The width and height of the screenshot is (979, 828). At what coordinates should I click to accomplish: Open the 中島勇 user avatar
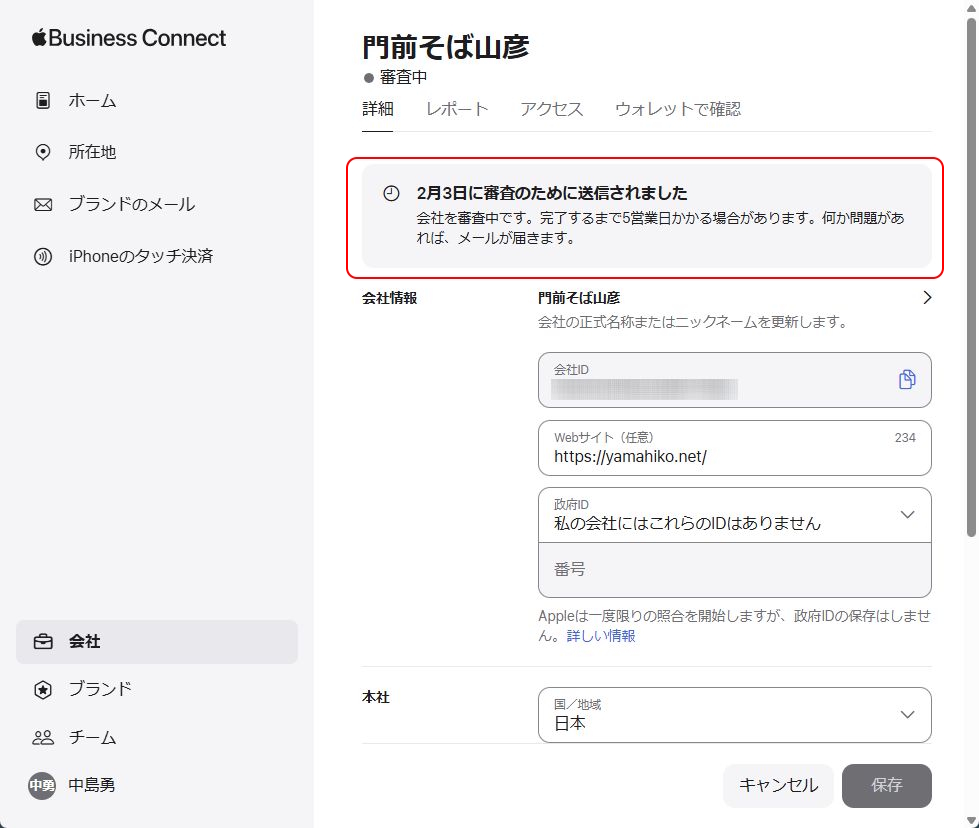tap(42, 785)
